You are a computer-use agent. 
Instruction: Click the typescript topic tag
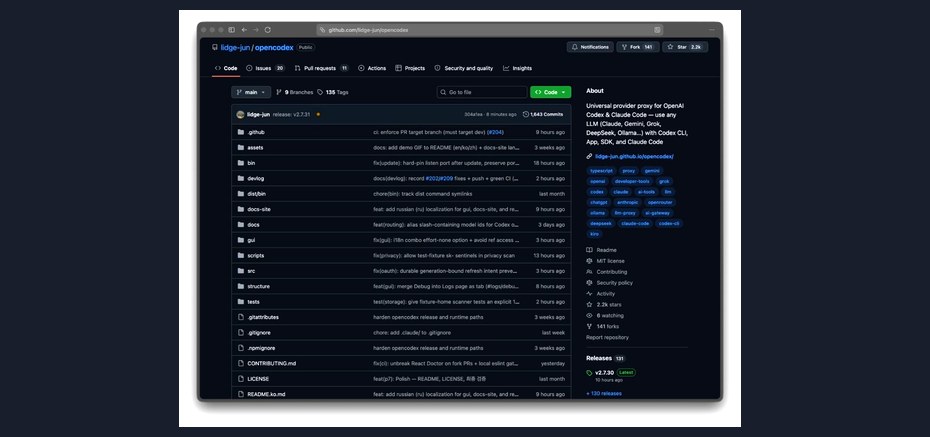pyautogui.click(x=601, y=171)
